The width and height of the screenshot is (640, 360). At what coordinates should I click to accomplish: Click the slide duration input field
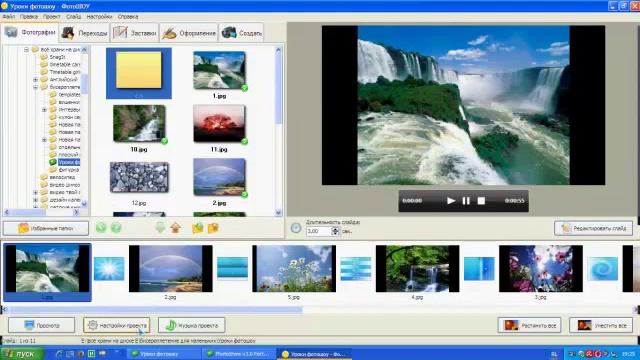tap(318, 231)
